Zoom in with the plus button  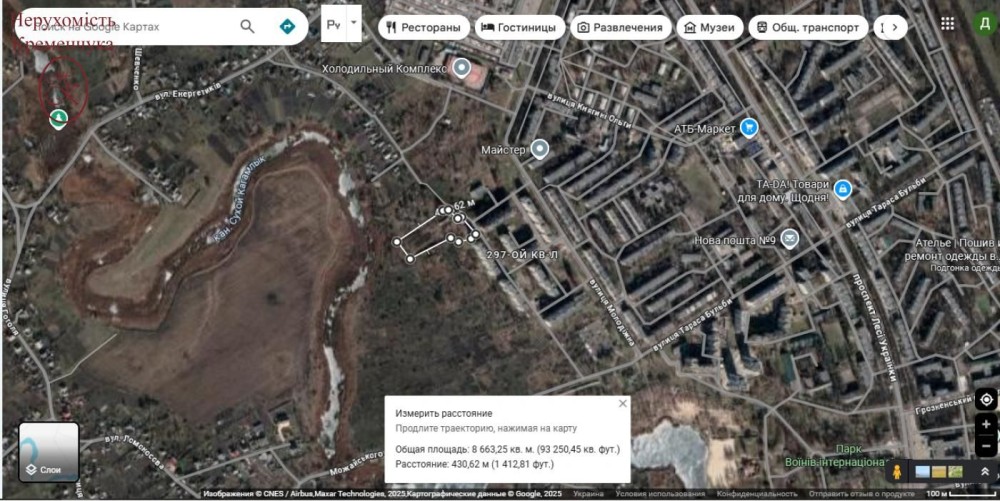986,425
